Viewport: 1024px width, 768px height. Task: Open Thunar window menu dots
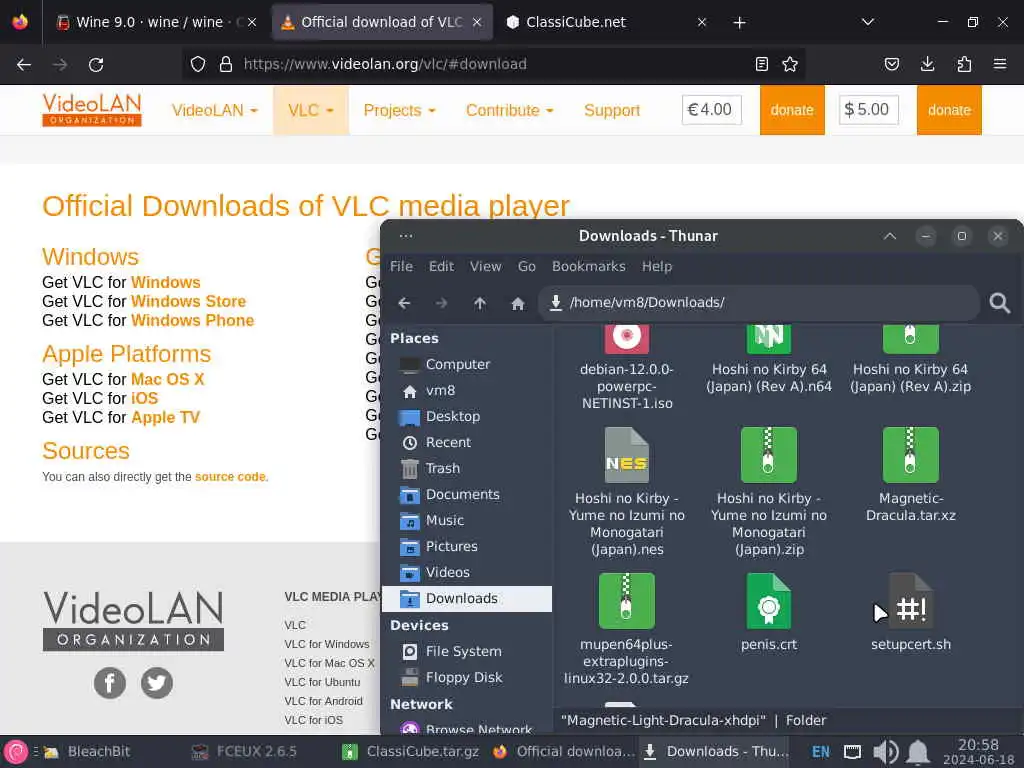pos(406,236)
